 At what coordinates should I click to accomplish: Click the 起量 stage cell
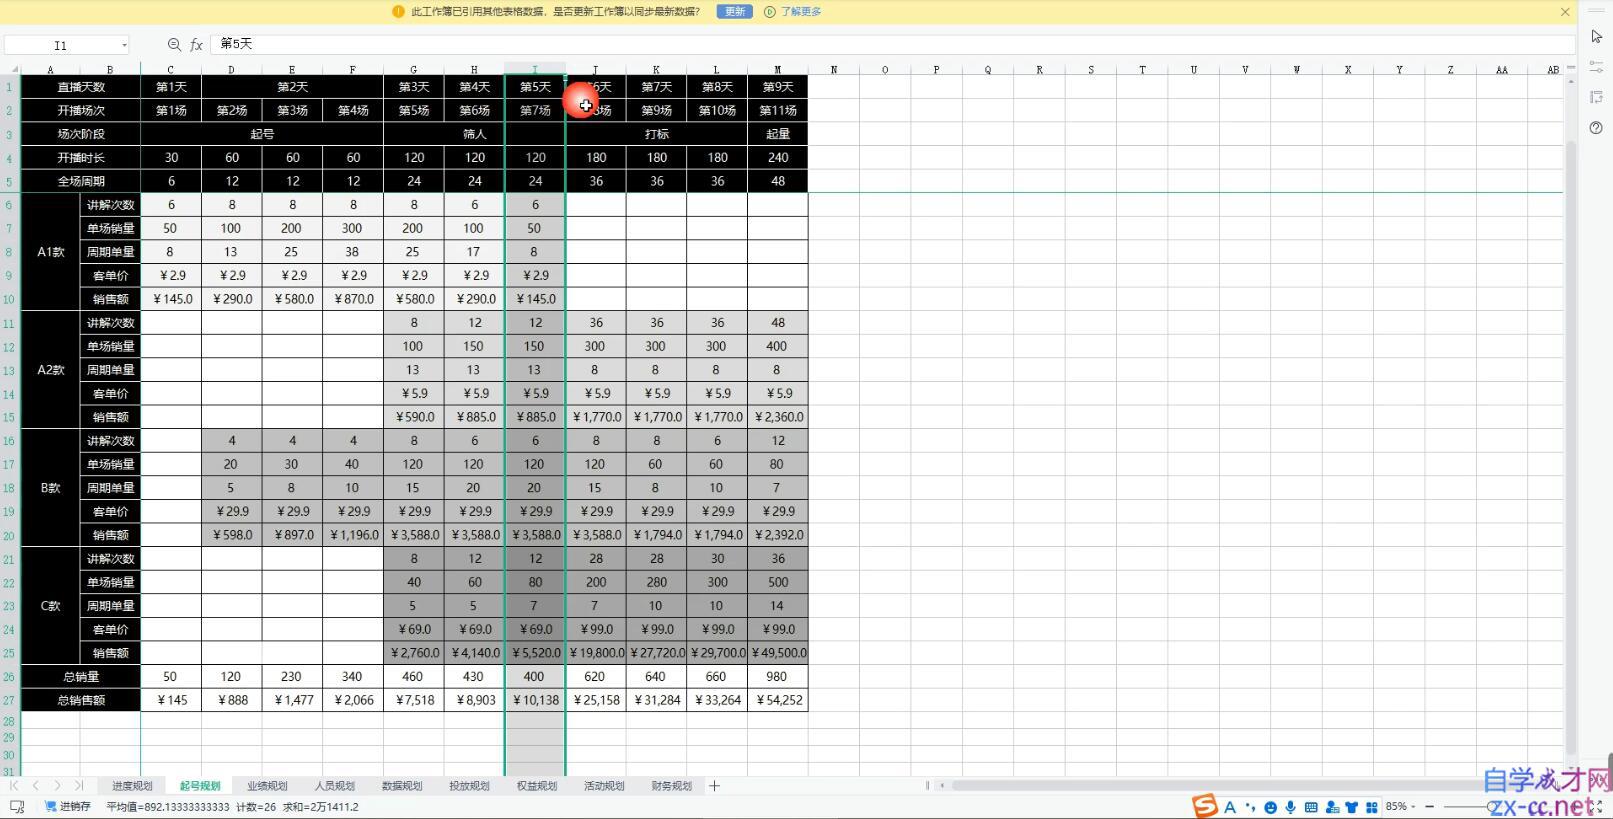[778, 134]
